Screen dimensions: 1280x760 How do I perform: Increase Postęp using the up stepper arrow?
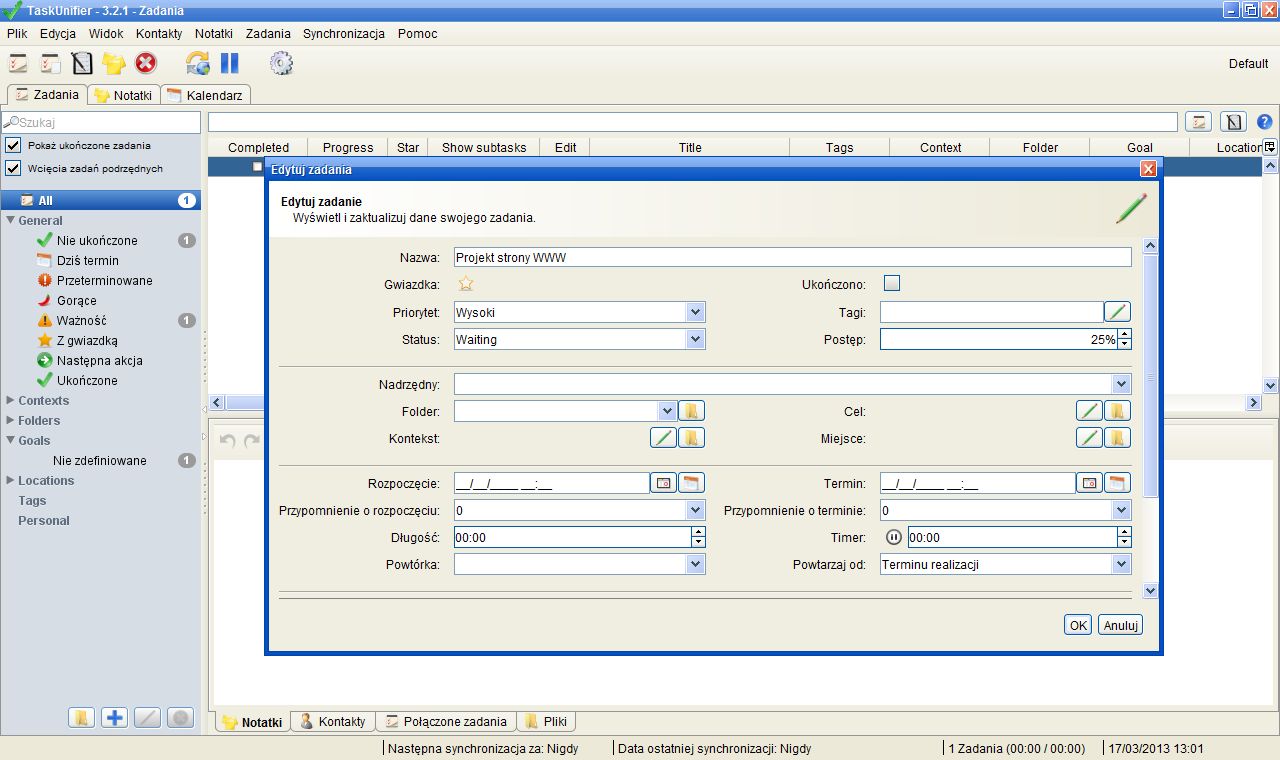pyautogui.click(x=1125, y=334)
